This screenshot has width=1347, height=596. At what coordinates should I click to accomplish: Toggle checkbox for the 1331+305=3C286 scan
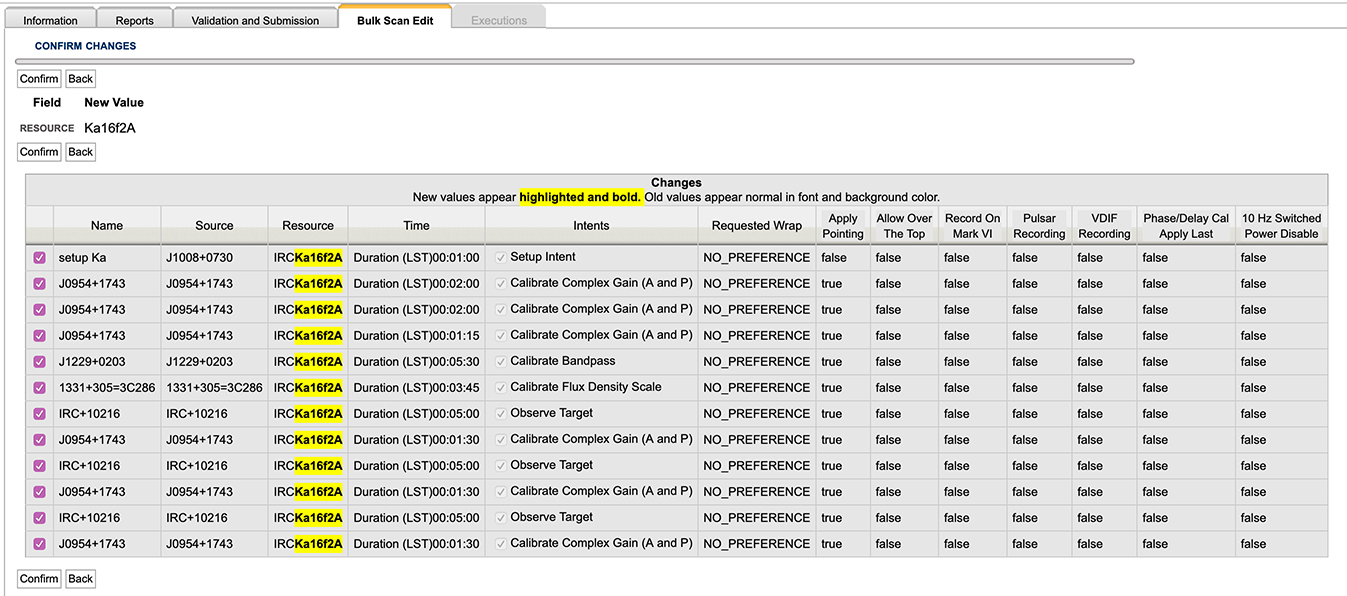[x=40, y=388]
